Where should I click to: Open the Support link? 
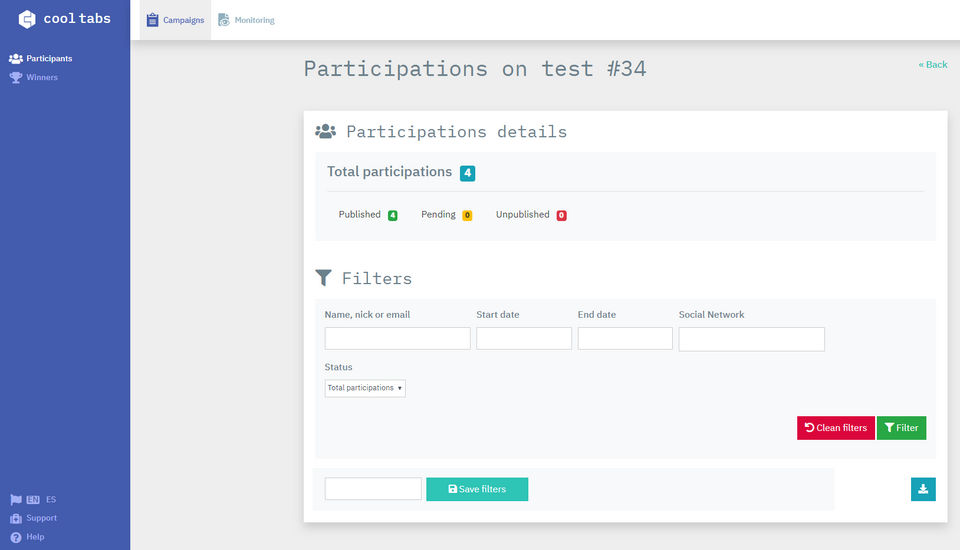tap(42, 518)
